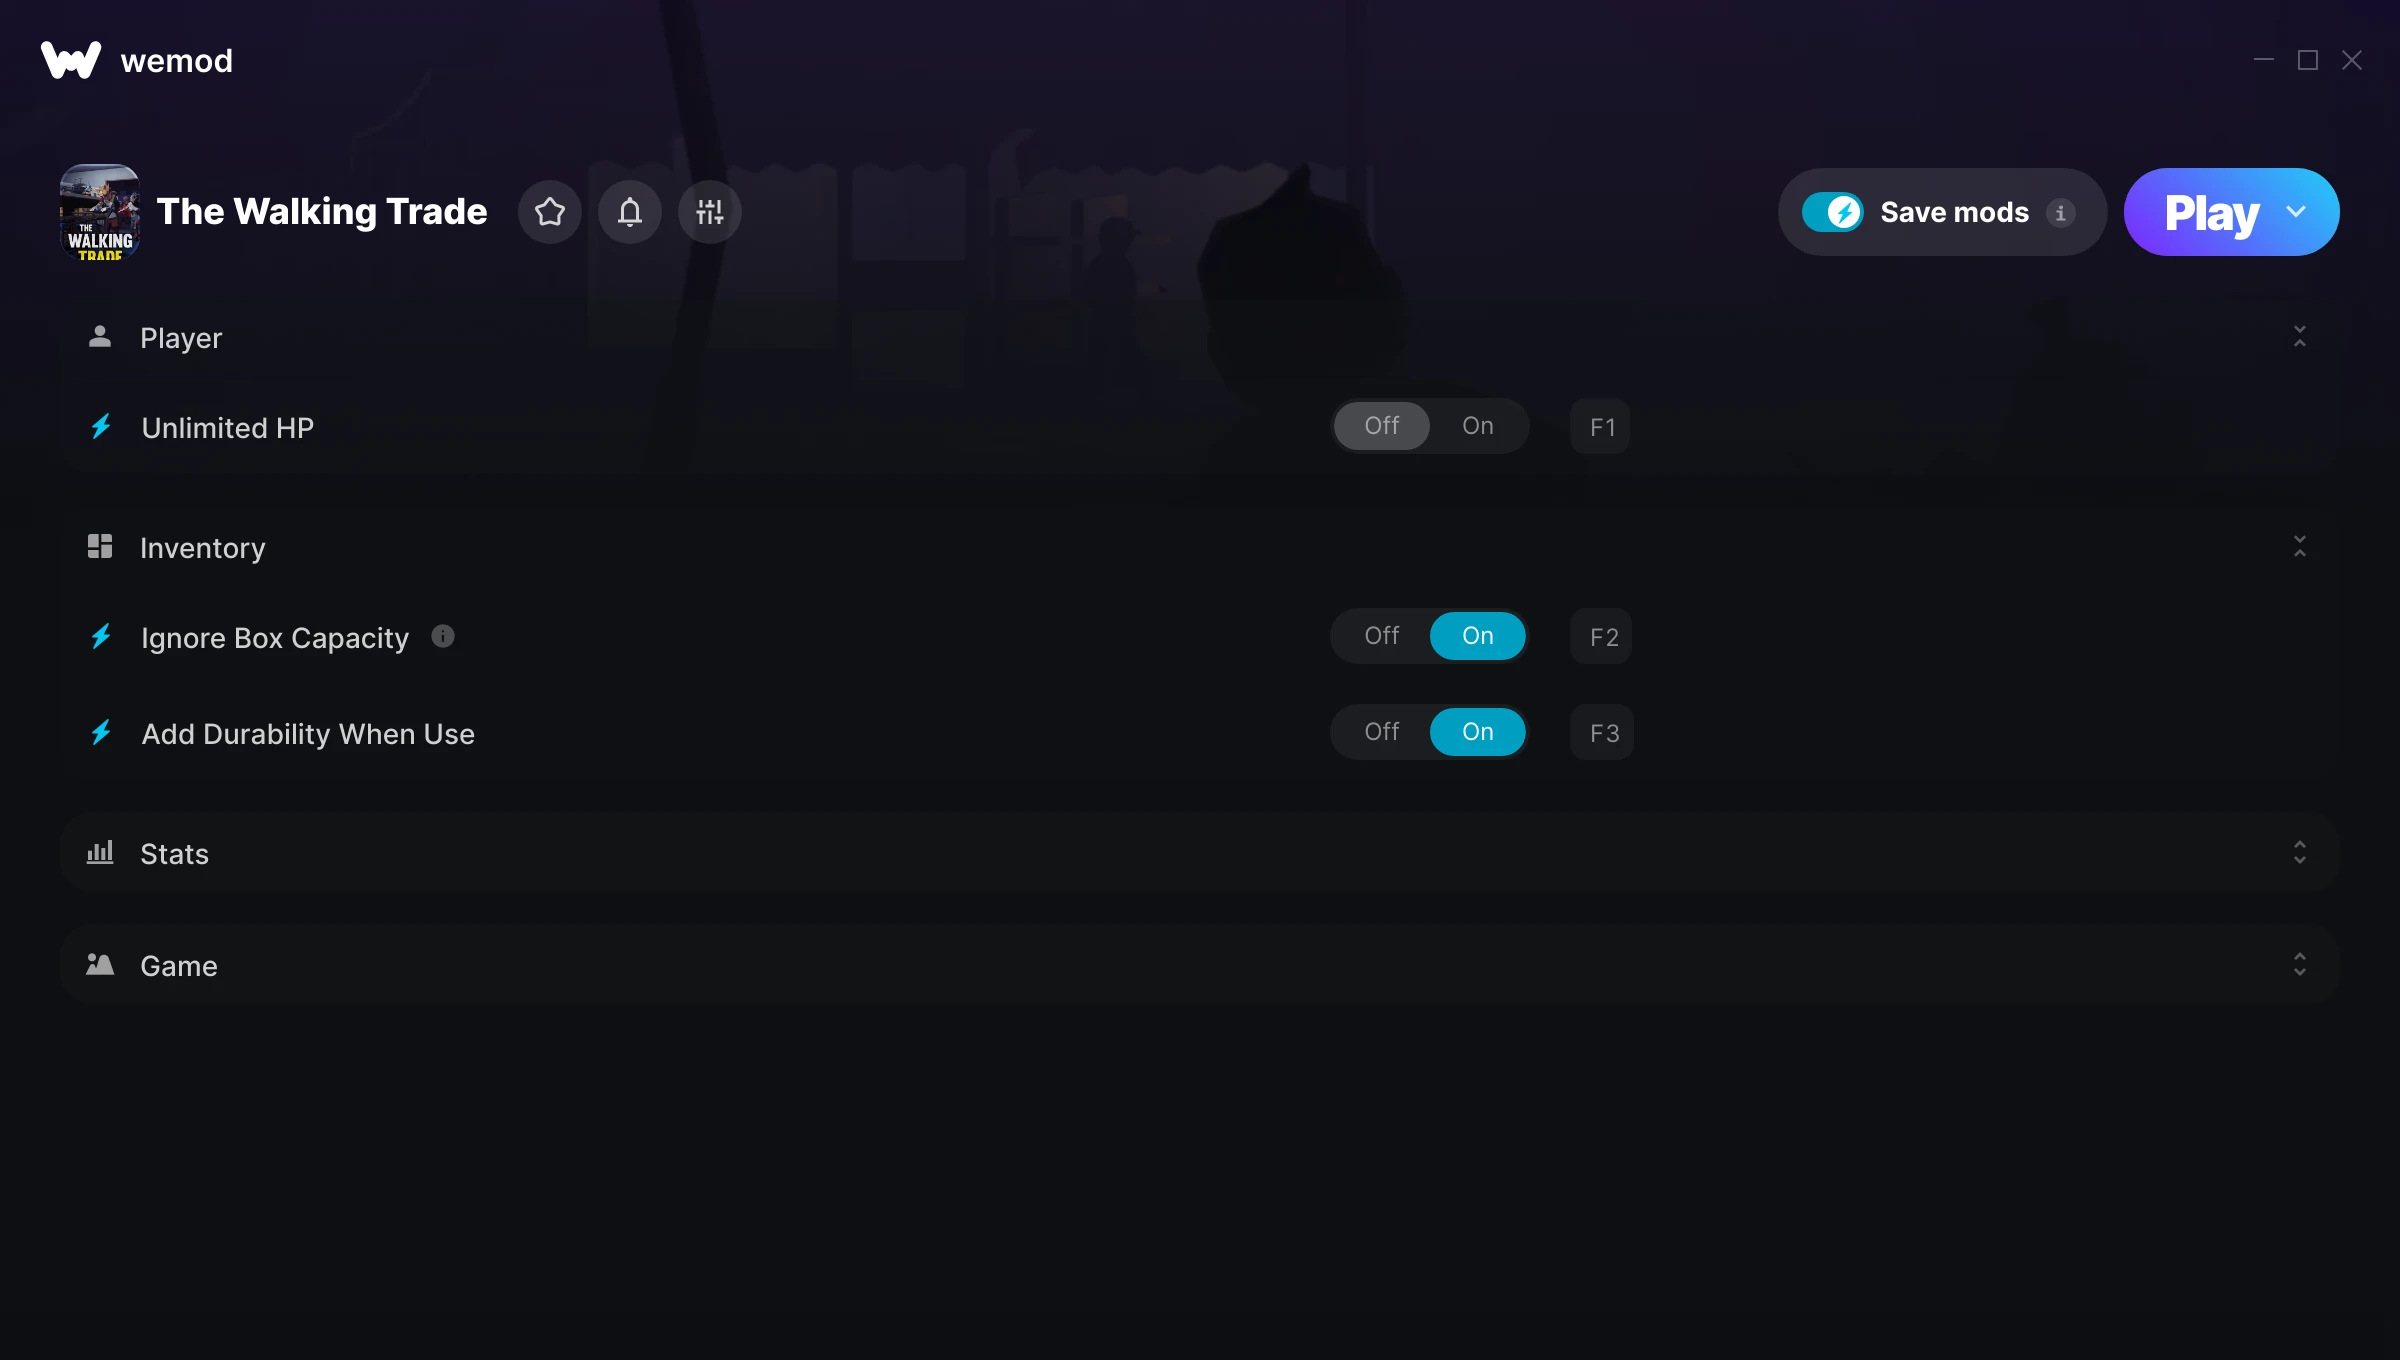Viewport: 2400px width, 1360px height.
Task: Change the F1 hotkey for Unlimited HP
Action: (1601, 427)
